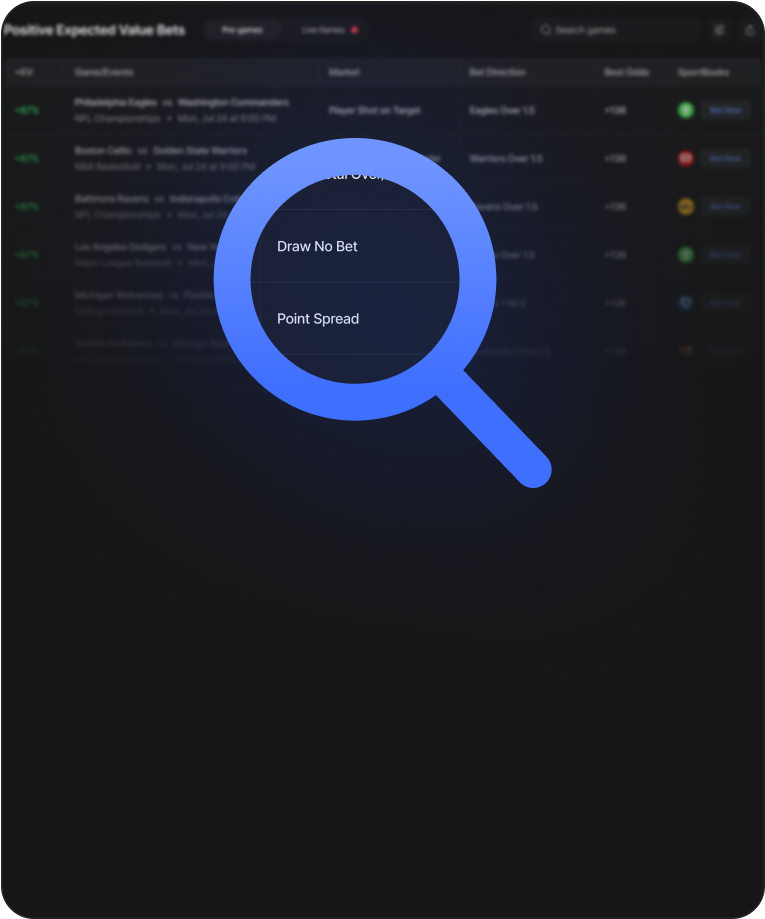Click the filter icon beside the search box
This screenshot has width=765, height=919.
[x=719, y=30]
